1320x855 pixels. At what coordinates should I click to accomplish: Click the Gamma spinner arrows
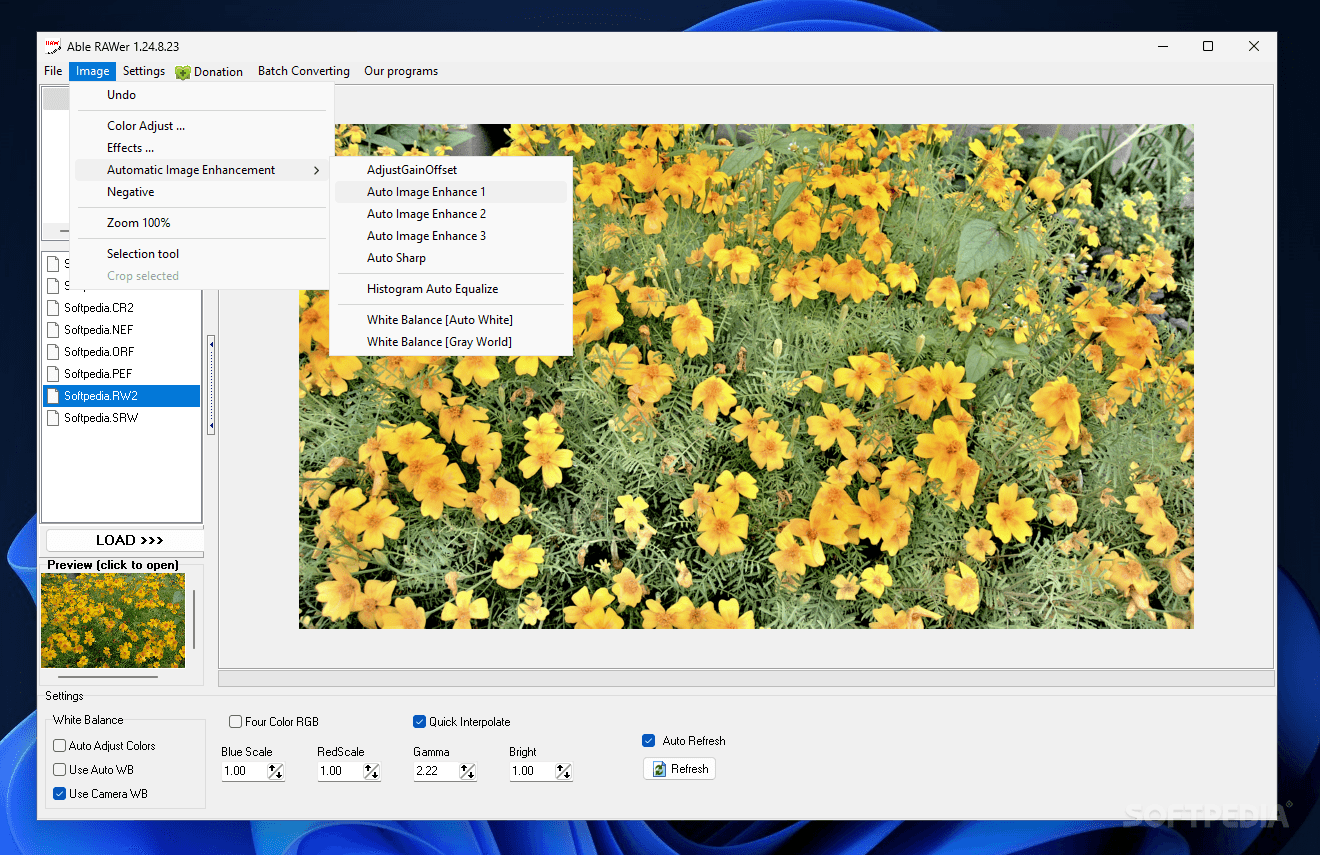[x=467, y=771]
